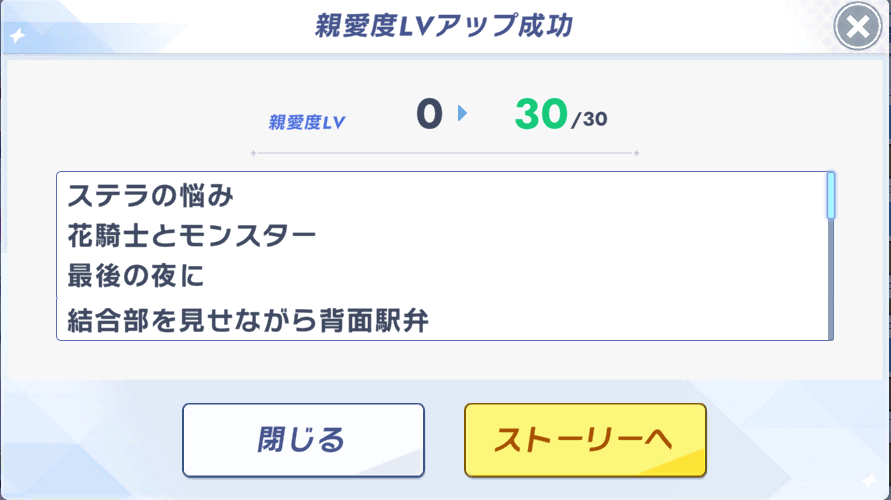Select the ステラの悩み story entry
The height and width of the screenshot is (500, 891).
150,191
